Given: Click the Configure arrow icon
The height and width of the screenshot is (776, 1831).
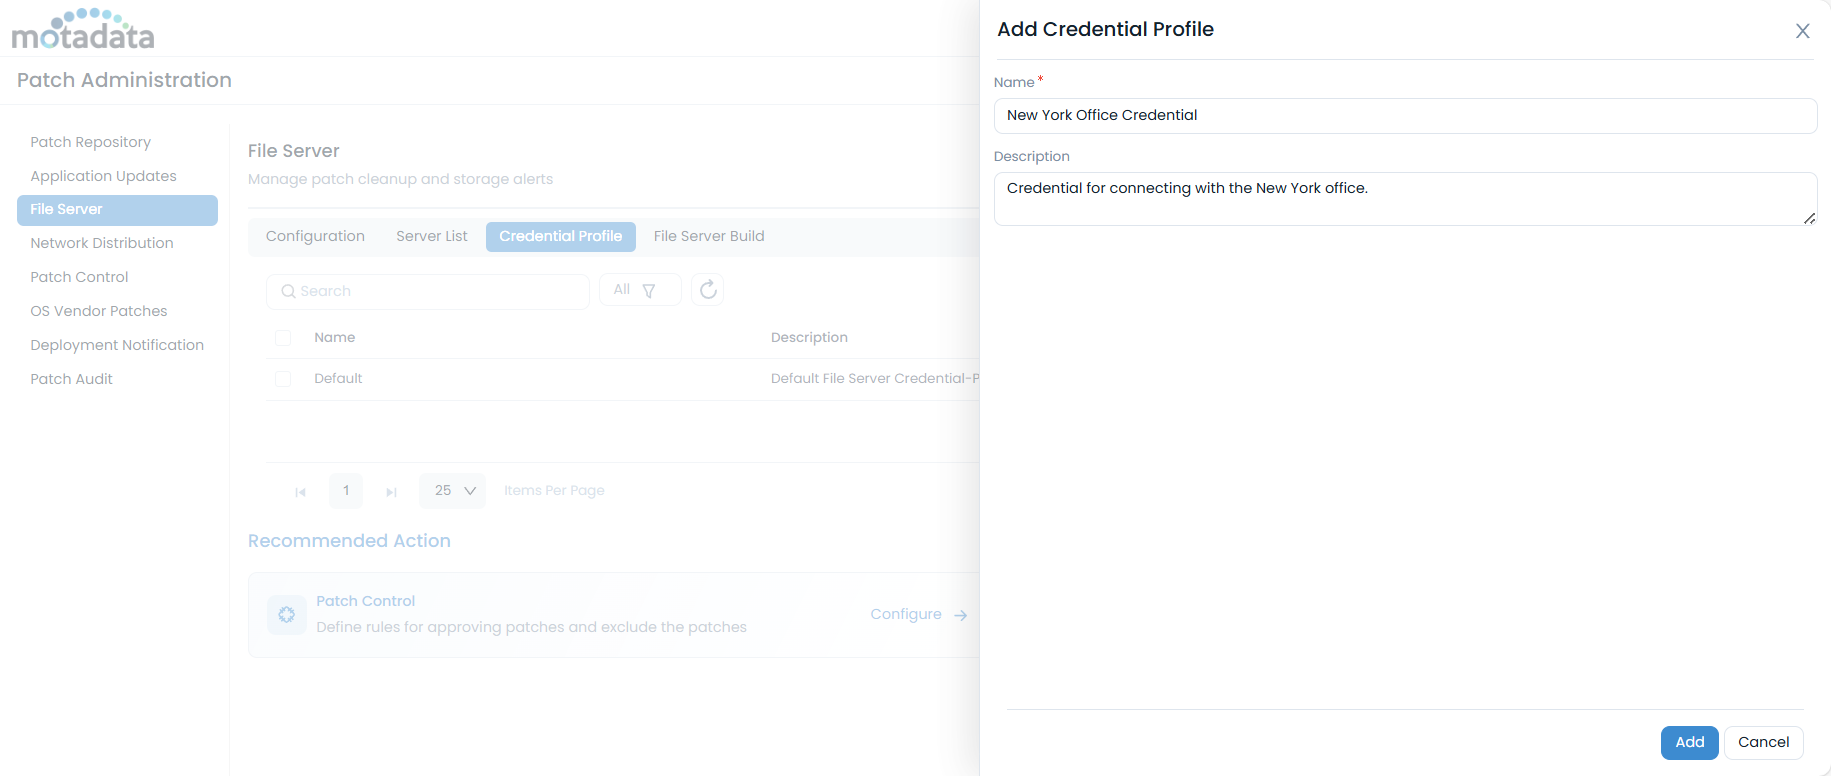Looking at the screenshot, I should pos(960,615).
